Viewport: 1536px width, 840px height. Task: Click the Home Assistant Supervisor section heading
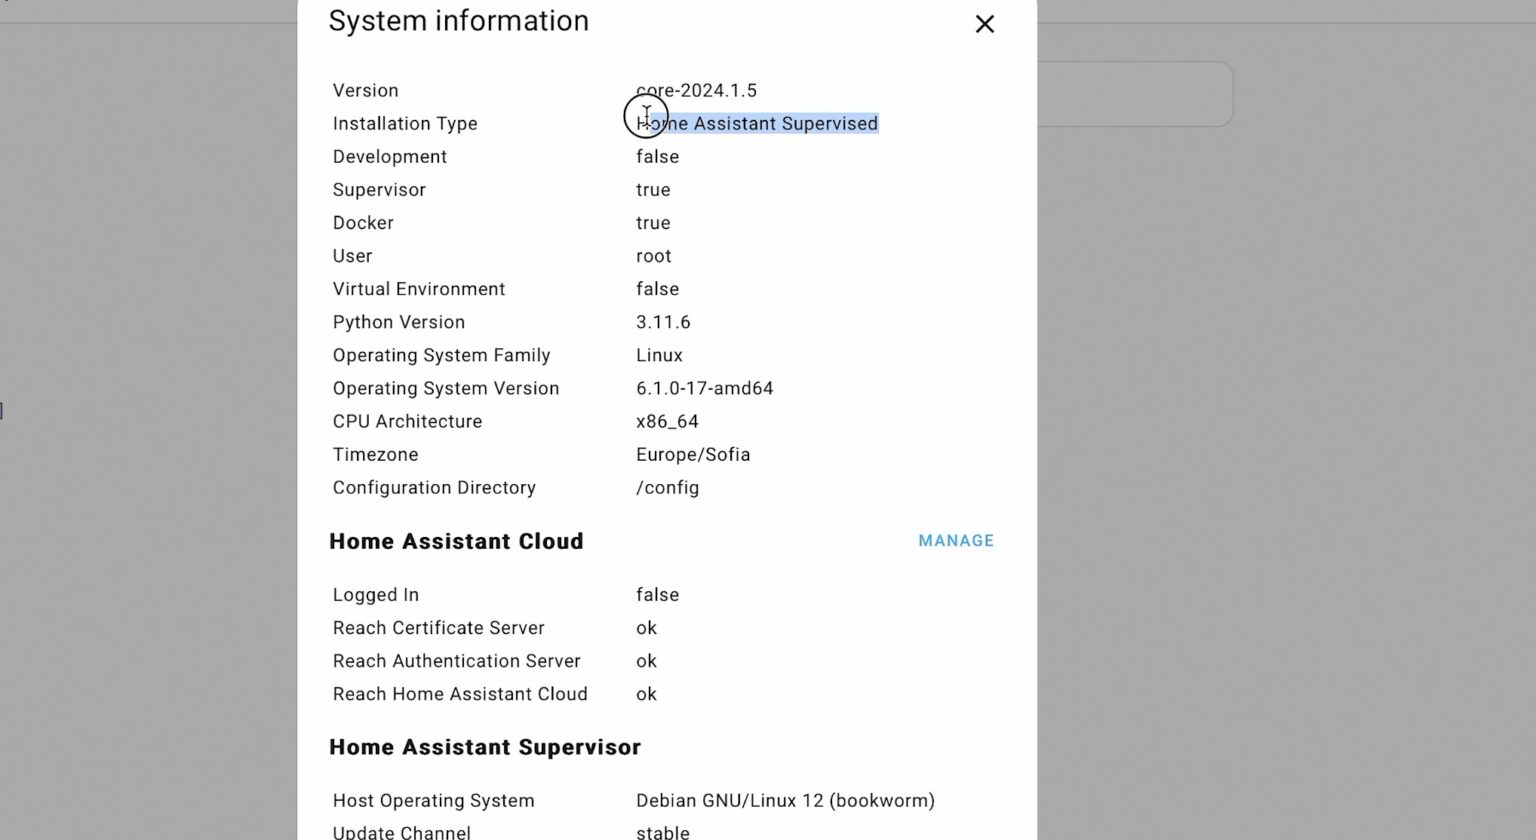485,746
